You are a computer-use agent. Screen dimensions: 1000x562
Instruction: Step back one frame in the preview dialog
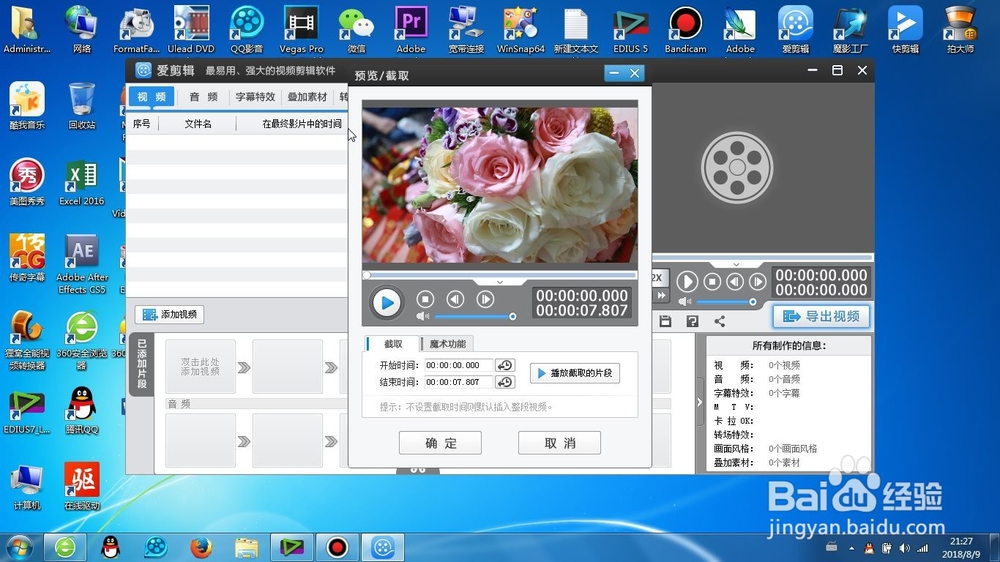455,299
